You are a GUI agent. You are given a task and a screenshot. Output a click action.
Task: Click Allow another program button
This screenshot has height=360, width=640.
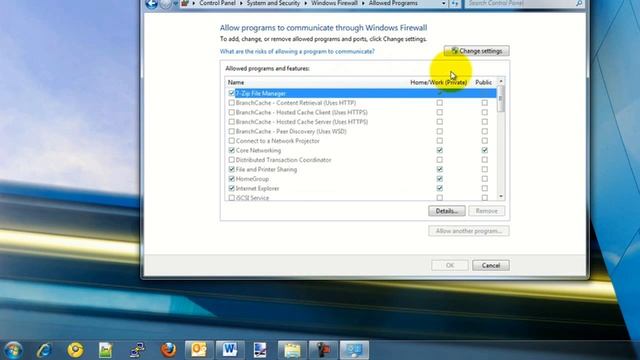coord(469,231)
